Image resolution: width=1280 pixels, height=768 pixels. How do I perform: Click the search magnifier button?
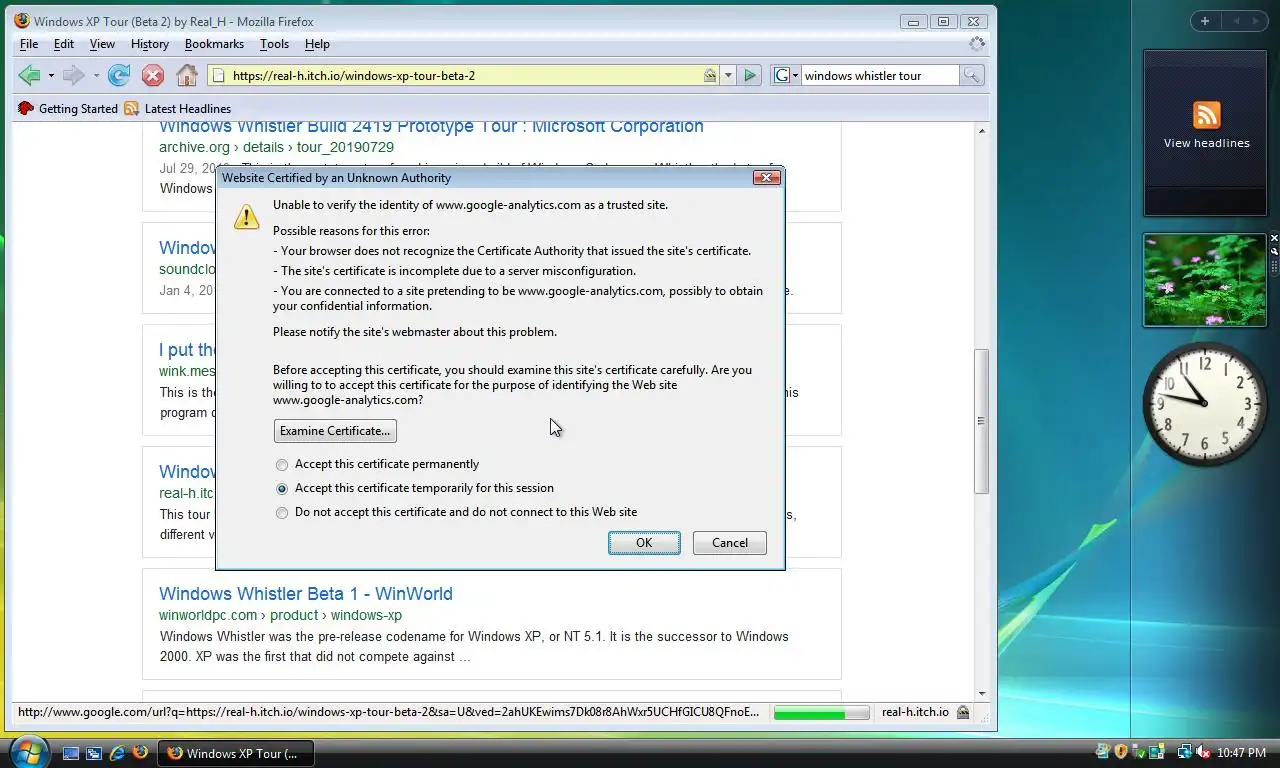972,75
